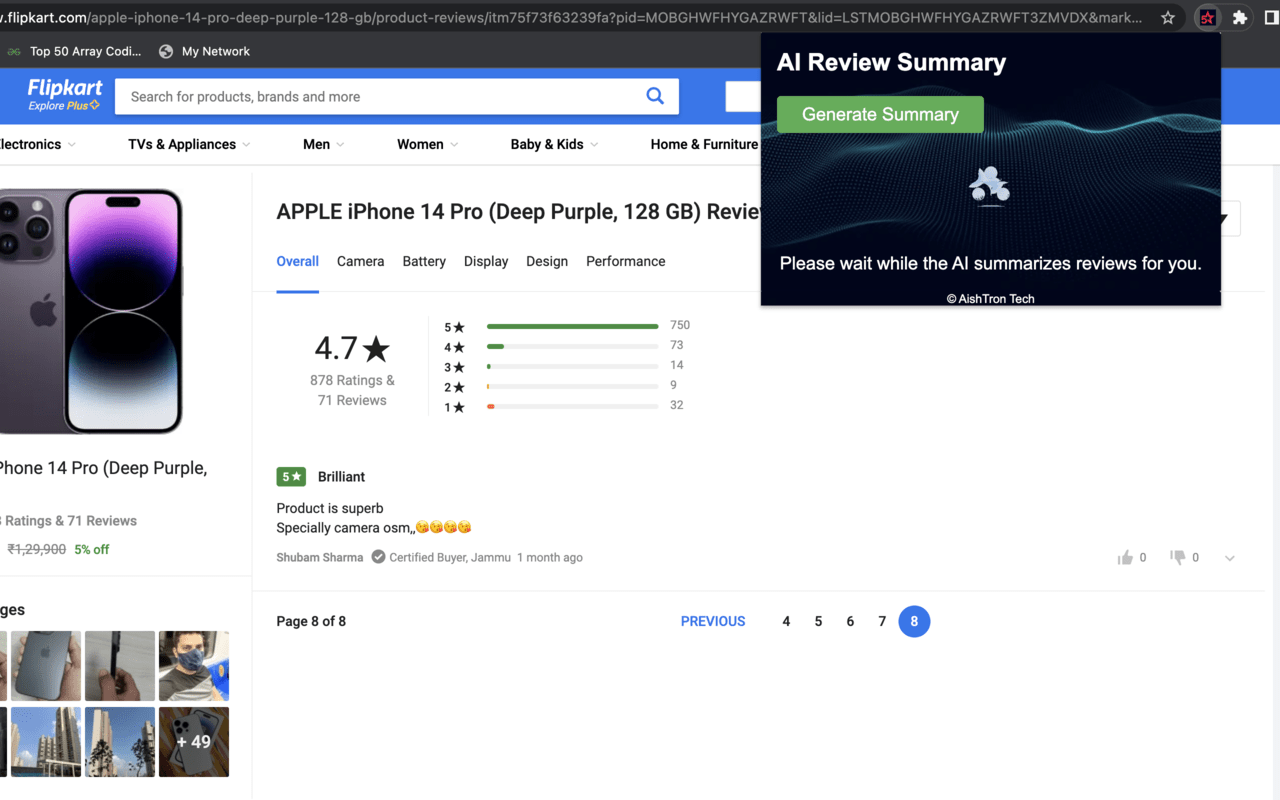Screen dimensions: 1280x800
Task: Expand the Women category menu
Action: point(427,144)
